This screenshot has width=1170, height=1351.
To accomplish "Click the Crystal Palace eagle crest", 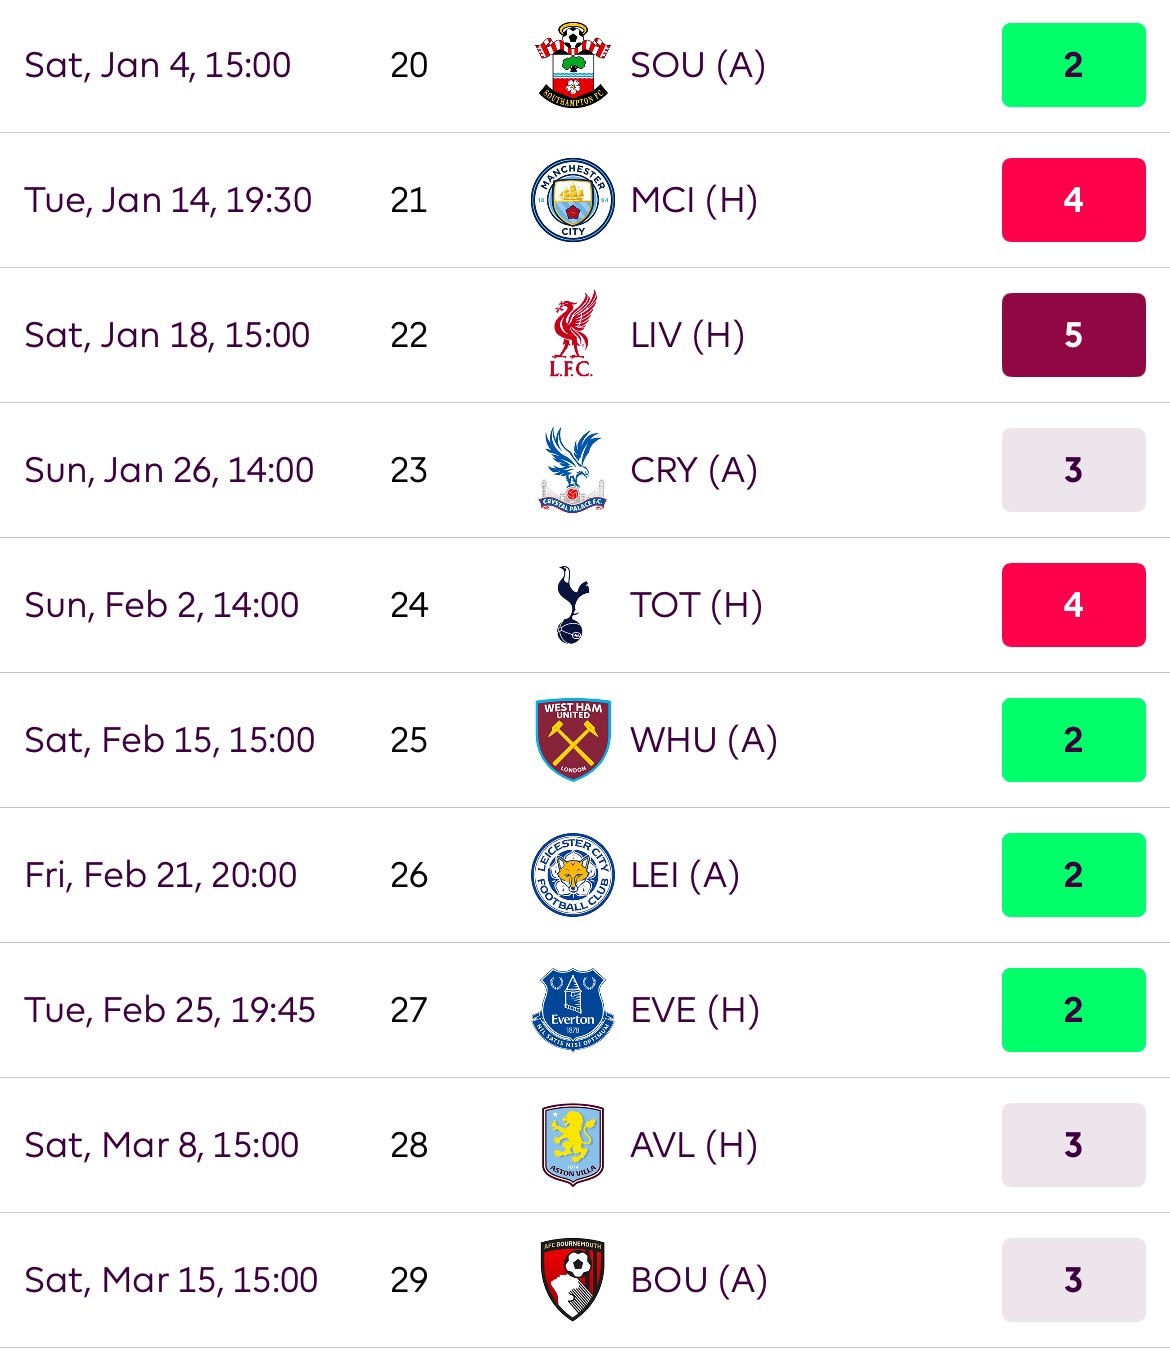I will click(x=572, y=470).
